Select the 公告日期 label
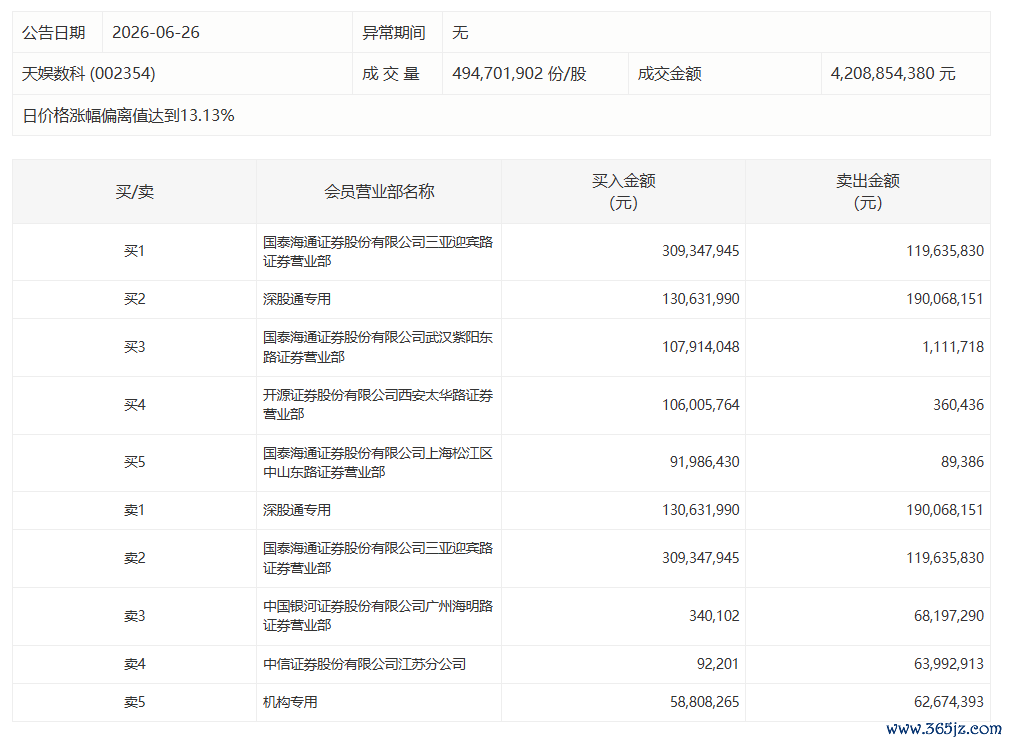Viewport: 1009px width, 744px height. point(53,32)
